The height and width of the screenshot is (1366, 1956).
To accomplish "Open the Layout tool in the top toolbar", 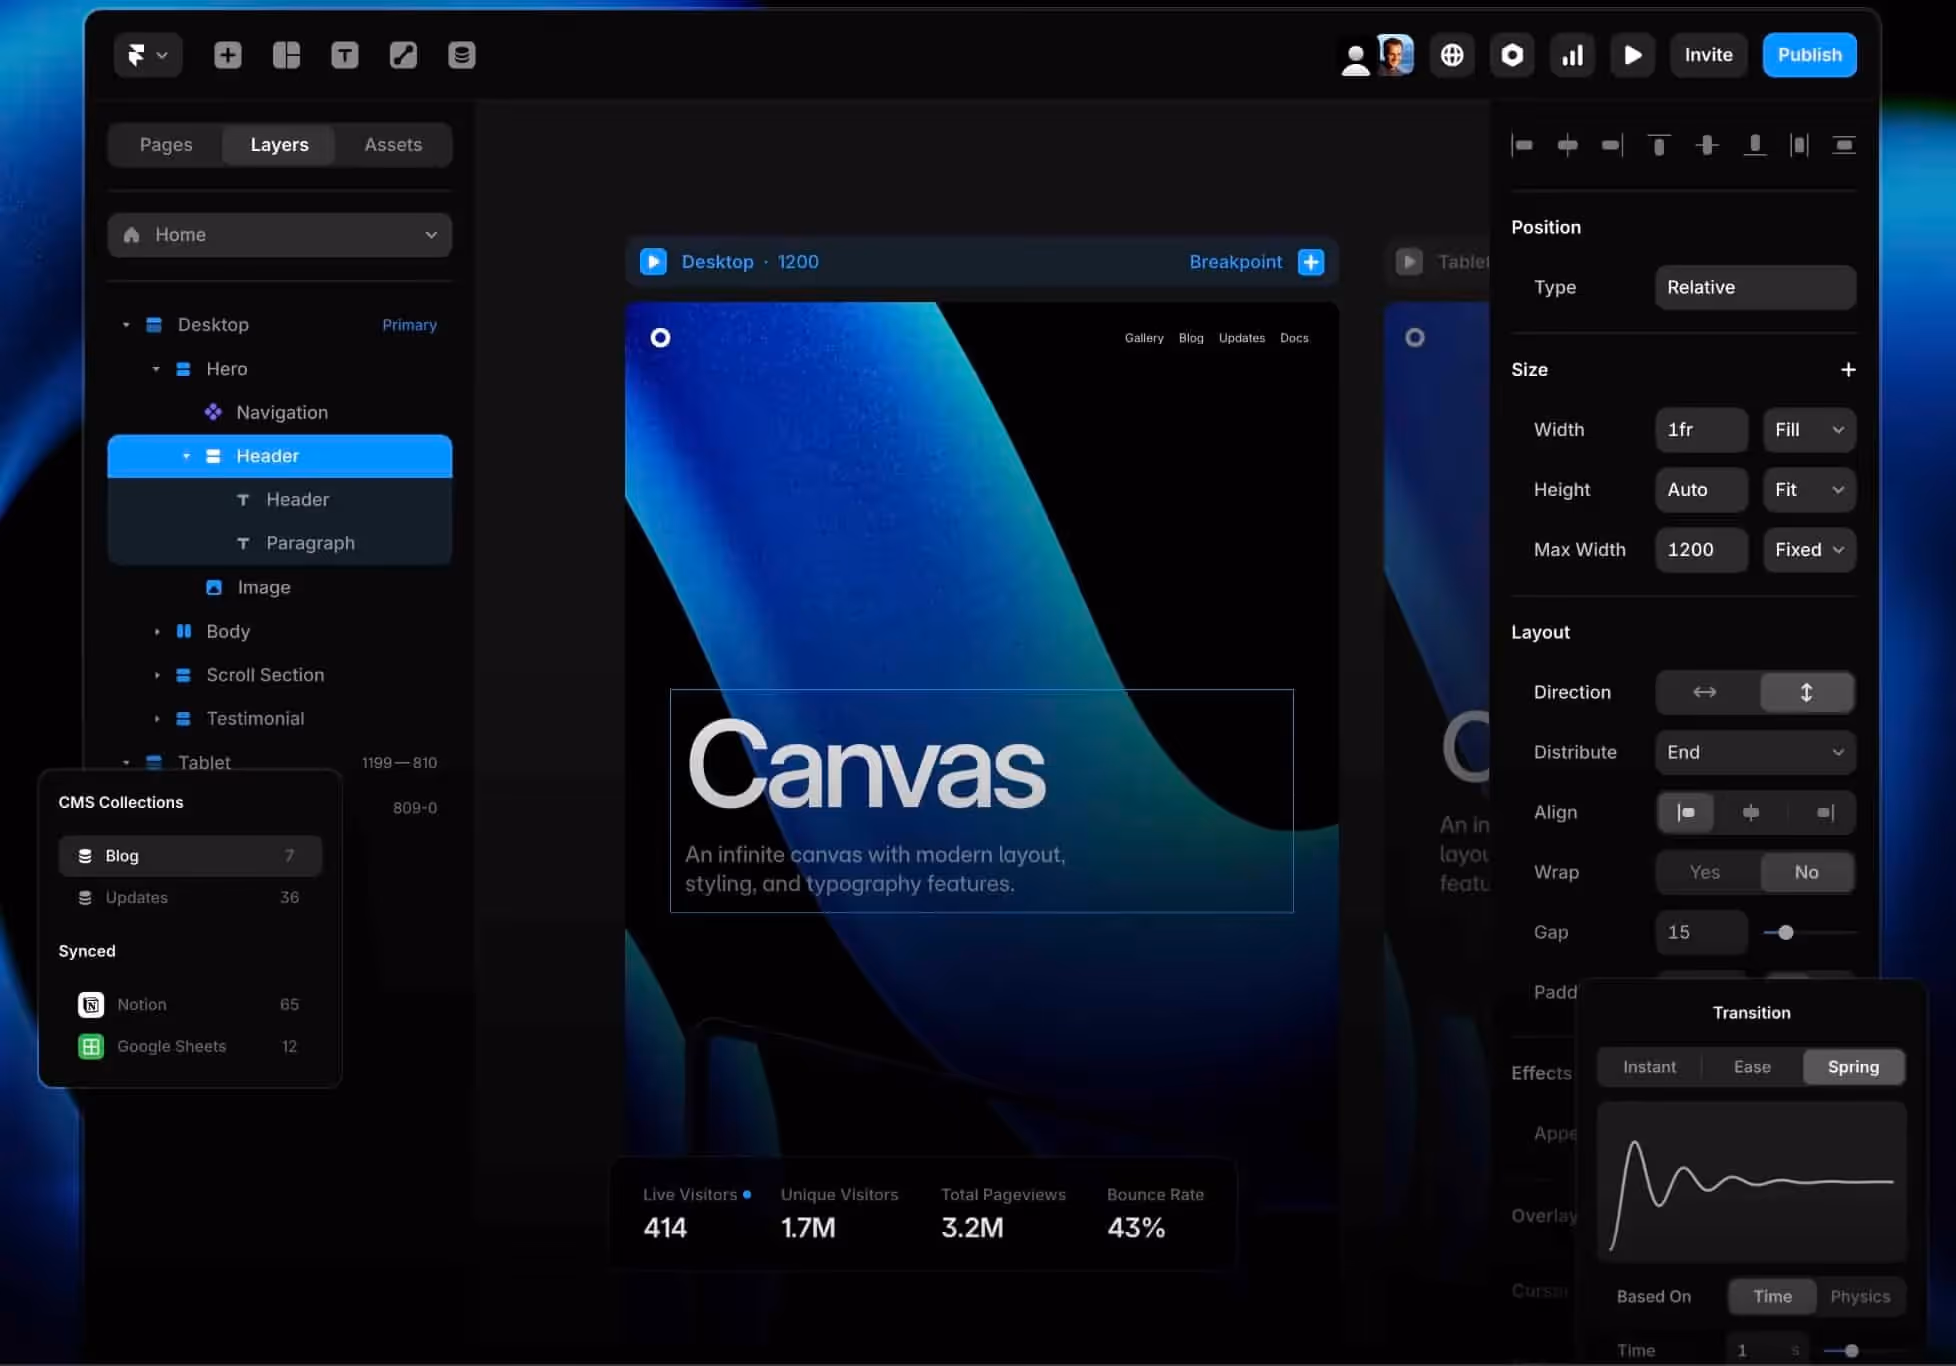I will tap(286, 55).
